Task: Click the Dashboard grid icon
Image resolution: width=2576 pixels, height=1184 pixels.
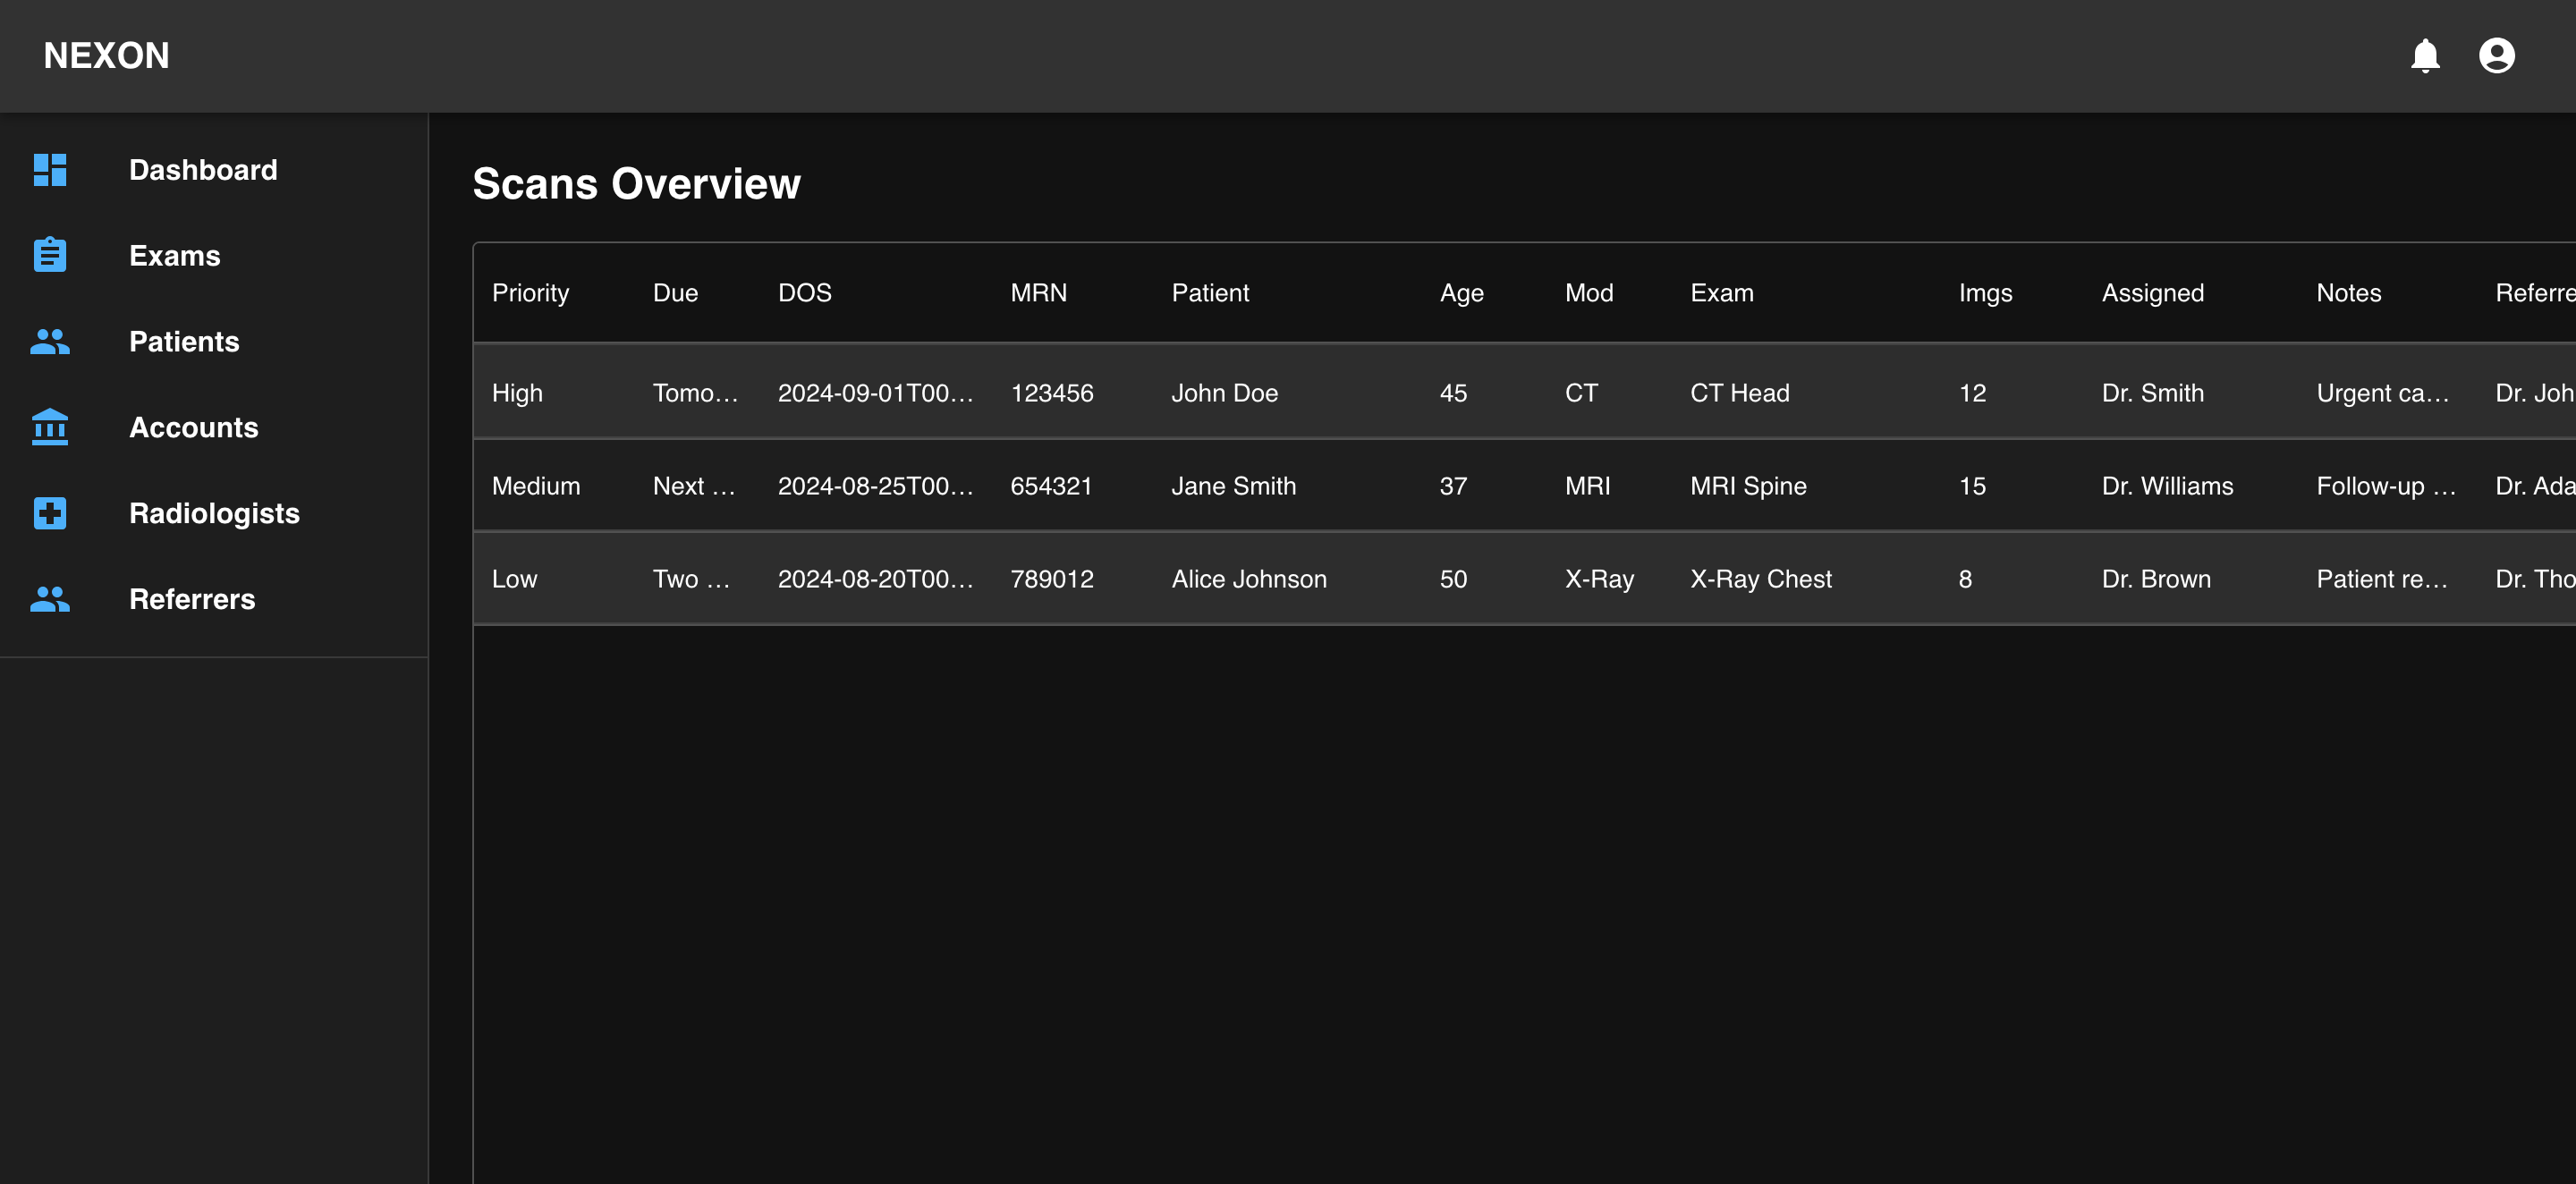Action: point(50,170)
